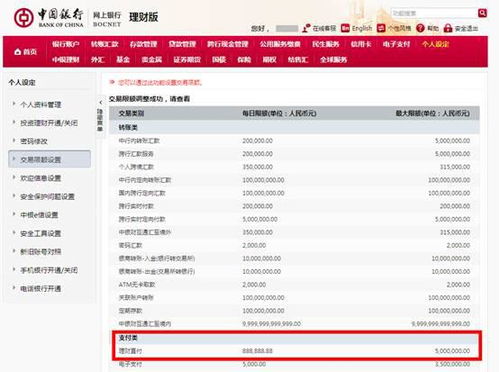Click the English language icon
Viewport: 499px width, 372px height.
click(345, 28)
